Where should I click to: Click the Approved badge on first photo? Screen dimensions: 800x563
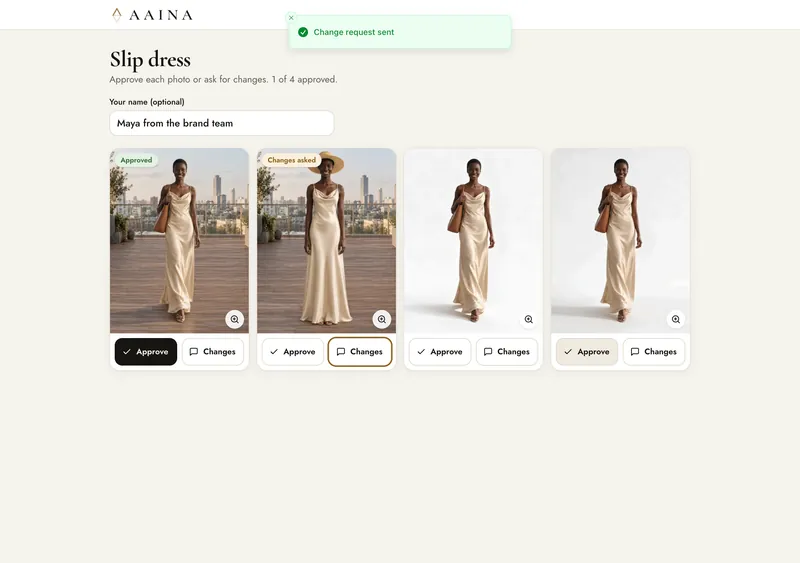pos(136,160)
